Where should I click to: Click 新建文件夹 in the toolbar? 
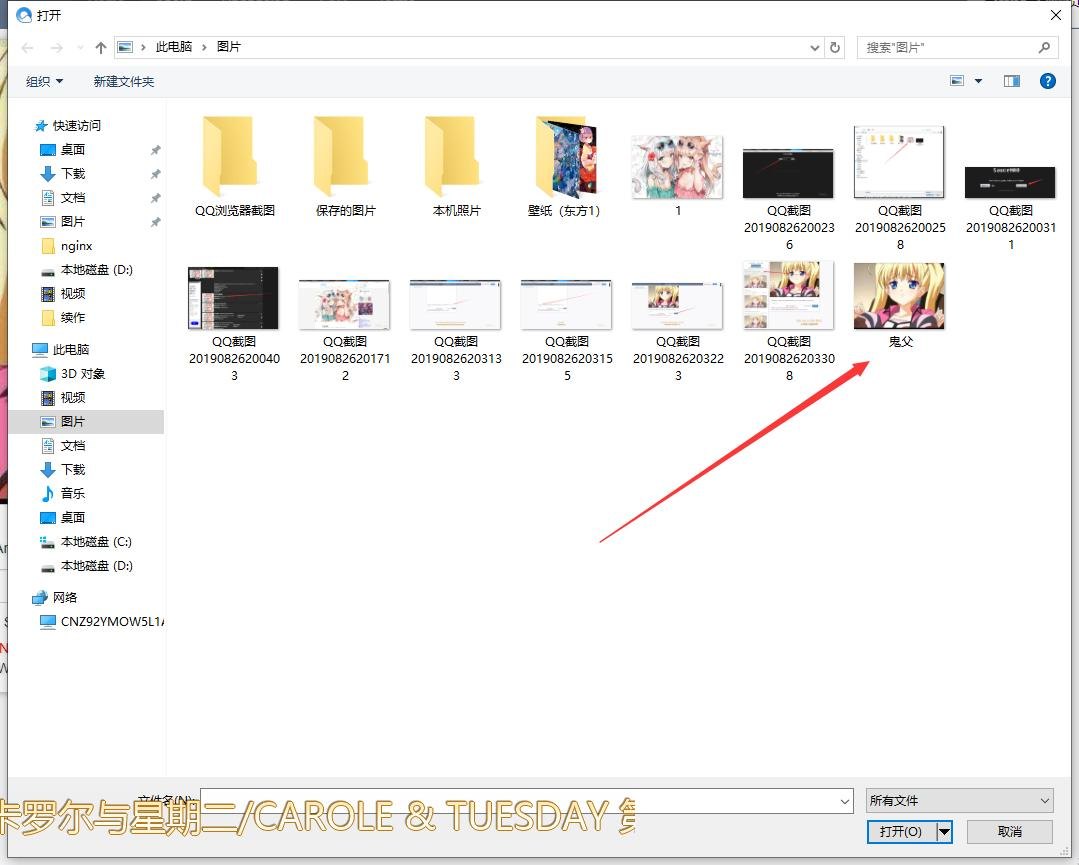point(124,81)
